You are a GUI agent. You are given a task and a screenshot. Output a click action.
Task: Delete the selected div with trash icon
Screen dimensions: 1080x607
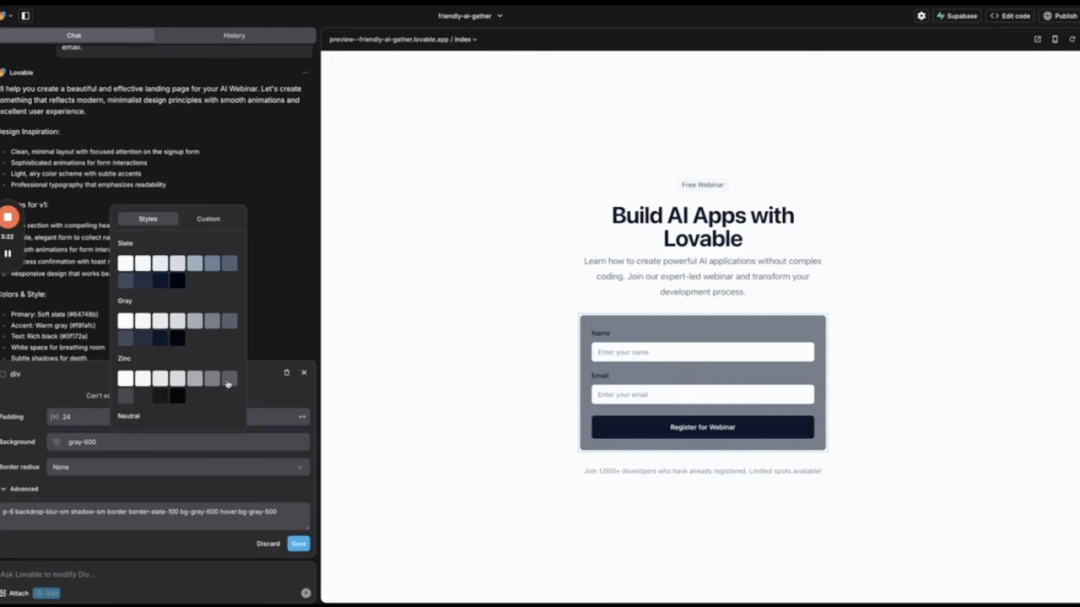(287, 373)
